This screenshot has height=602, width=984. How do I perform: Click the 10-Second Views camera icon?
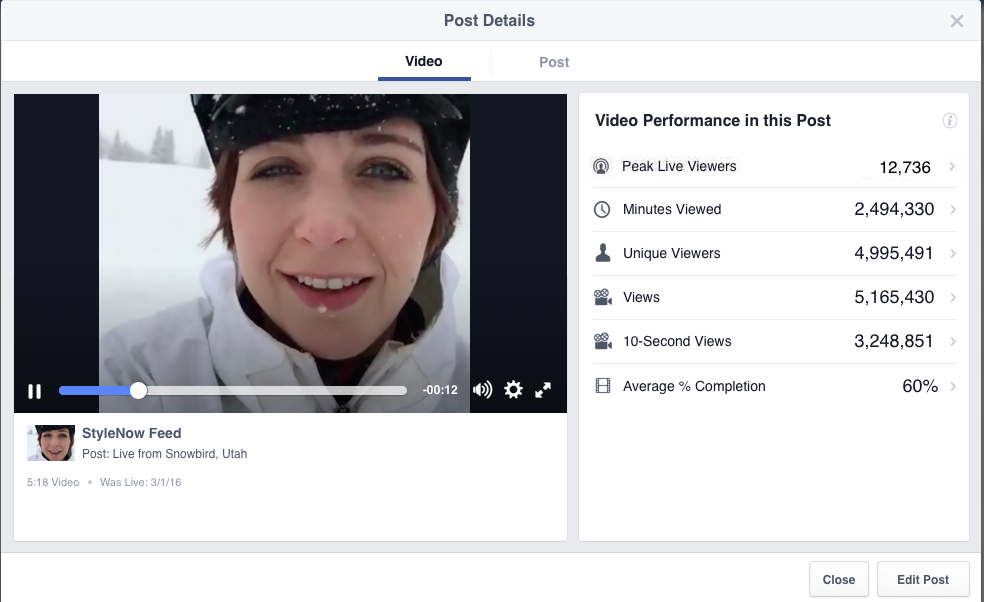pyautogui.click(x=601, y=341)
